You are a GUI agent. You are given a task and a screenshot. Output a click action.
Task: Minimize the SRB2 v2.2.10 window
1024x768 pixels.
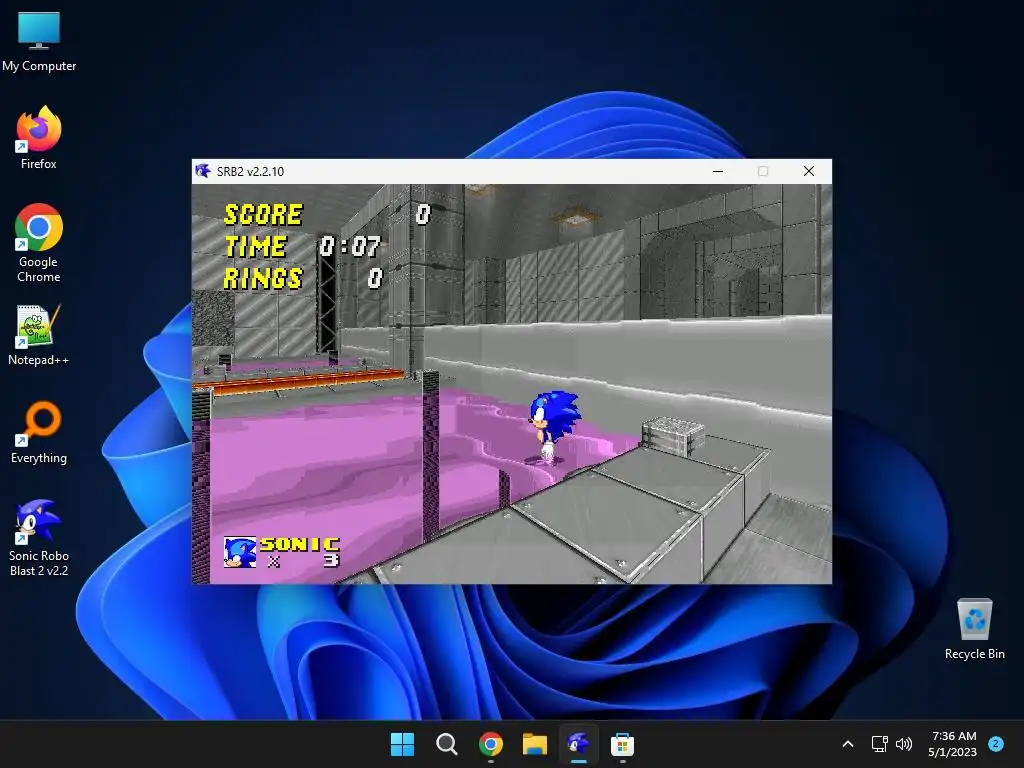[718, 171]
